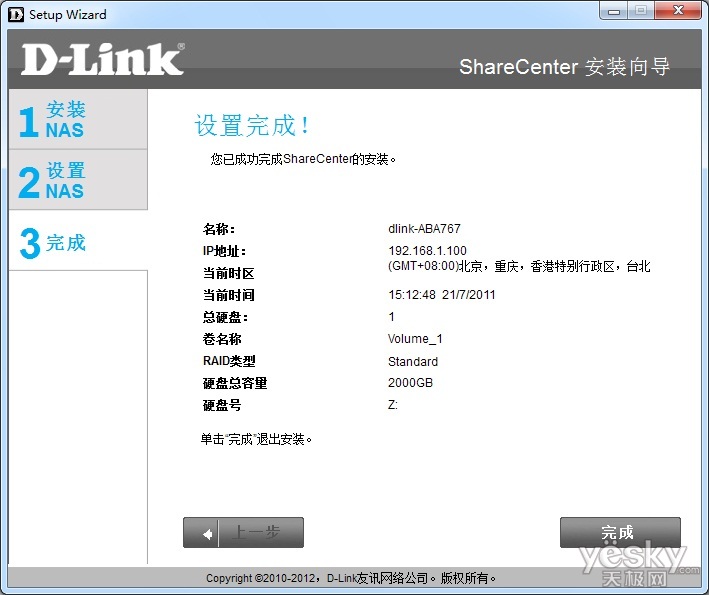Viewport: 709px width, 595px height.
Task: Click the 硬盘总容量 label
Action: tap(235, 383)
